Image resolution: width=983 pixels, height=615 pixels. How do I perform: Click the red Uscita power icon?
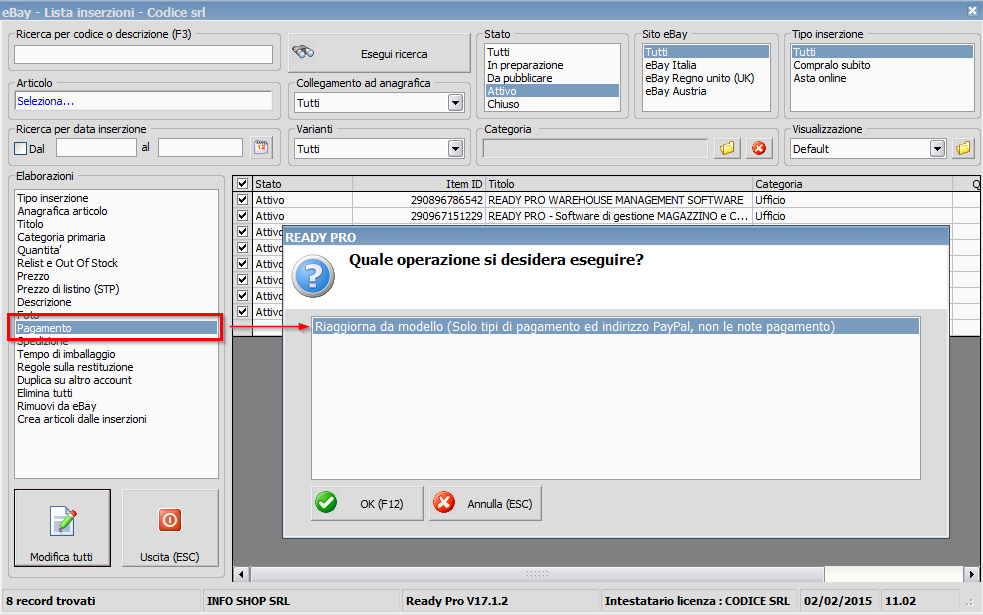coord(170,520)
